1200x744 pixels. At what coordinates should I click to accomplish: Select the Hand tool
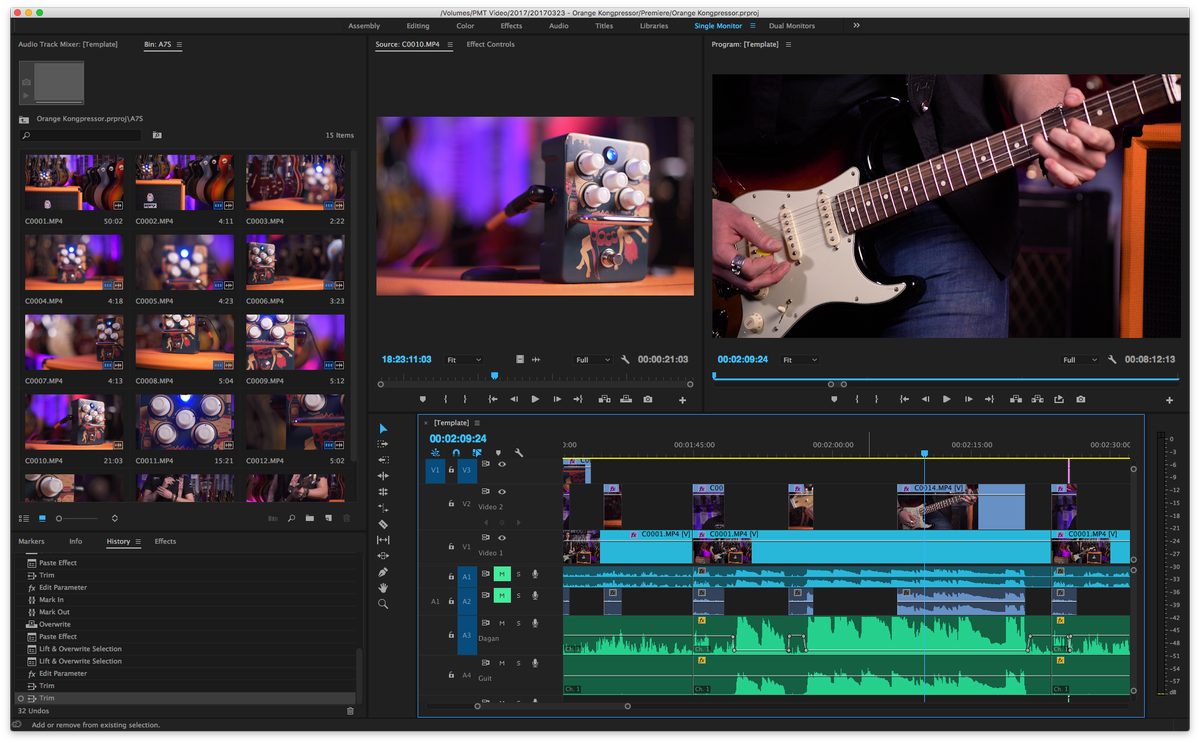pos(383,588)
